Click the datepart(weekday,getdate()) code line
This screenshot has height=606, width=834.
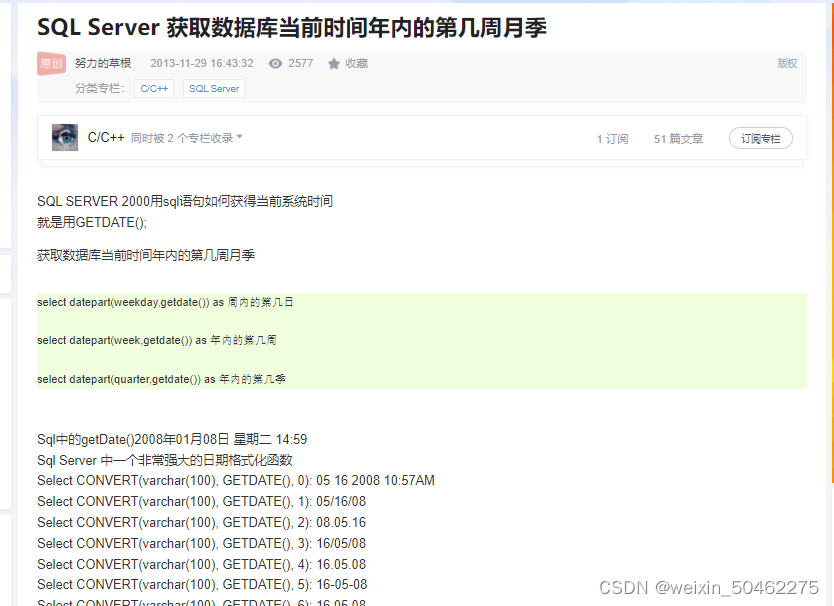point(165,302)
